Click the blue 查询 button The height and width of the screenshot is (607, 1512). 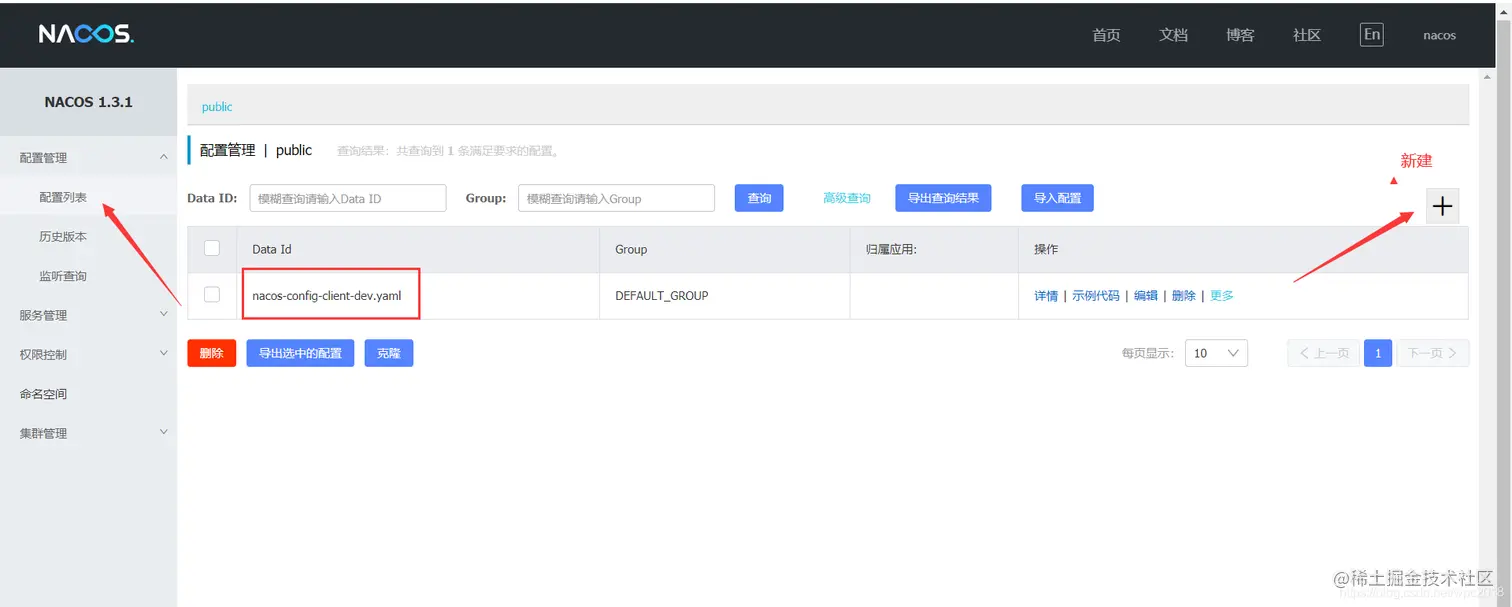[x=759, y=198]
